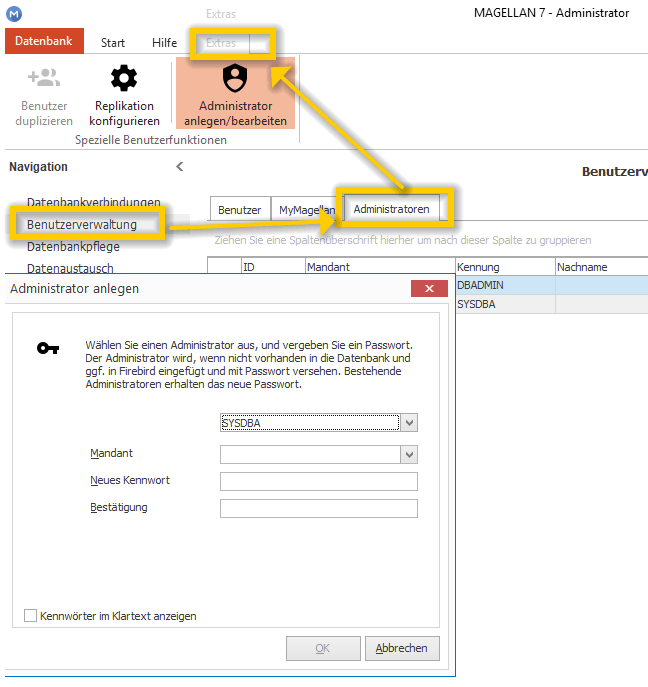The image size is (648, 687).
Task: Collapse the Navigation panel arrow
Action: 180,166
